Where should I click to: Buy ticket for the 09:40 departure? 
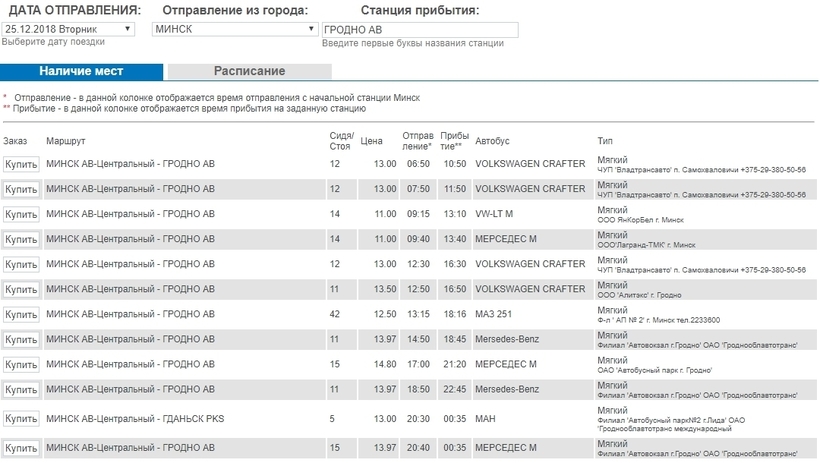click(21, 240)
